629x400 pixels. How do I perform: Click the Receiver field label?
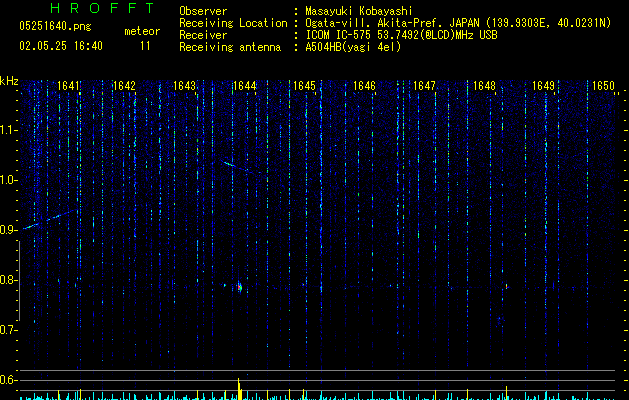pyautogui.click(x=203, y=35)
